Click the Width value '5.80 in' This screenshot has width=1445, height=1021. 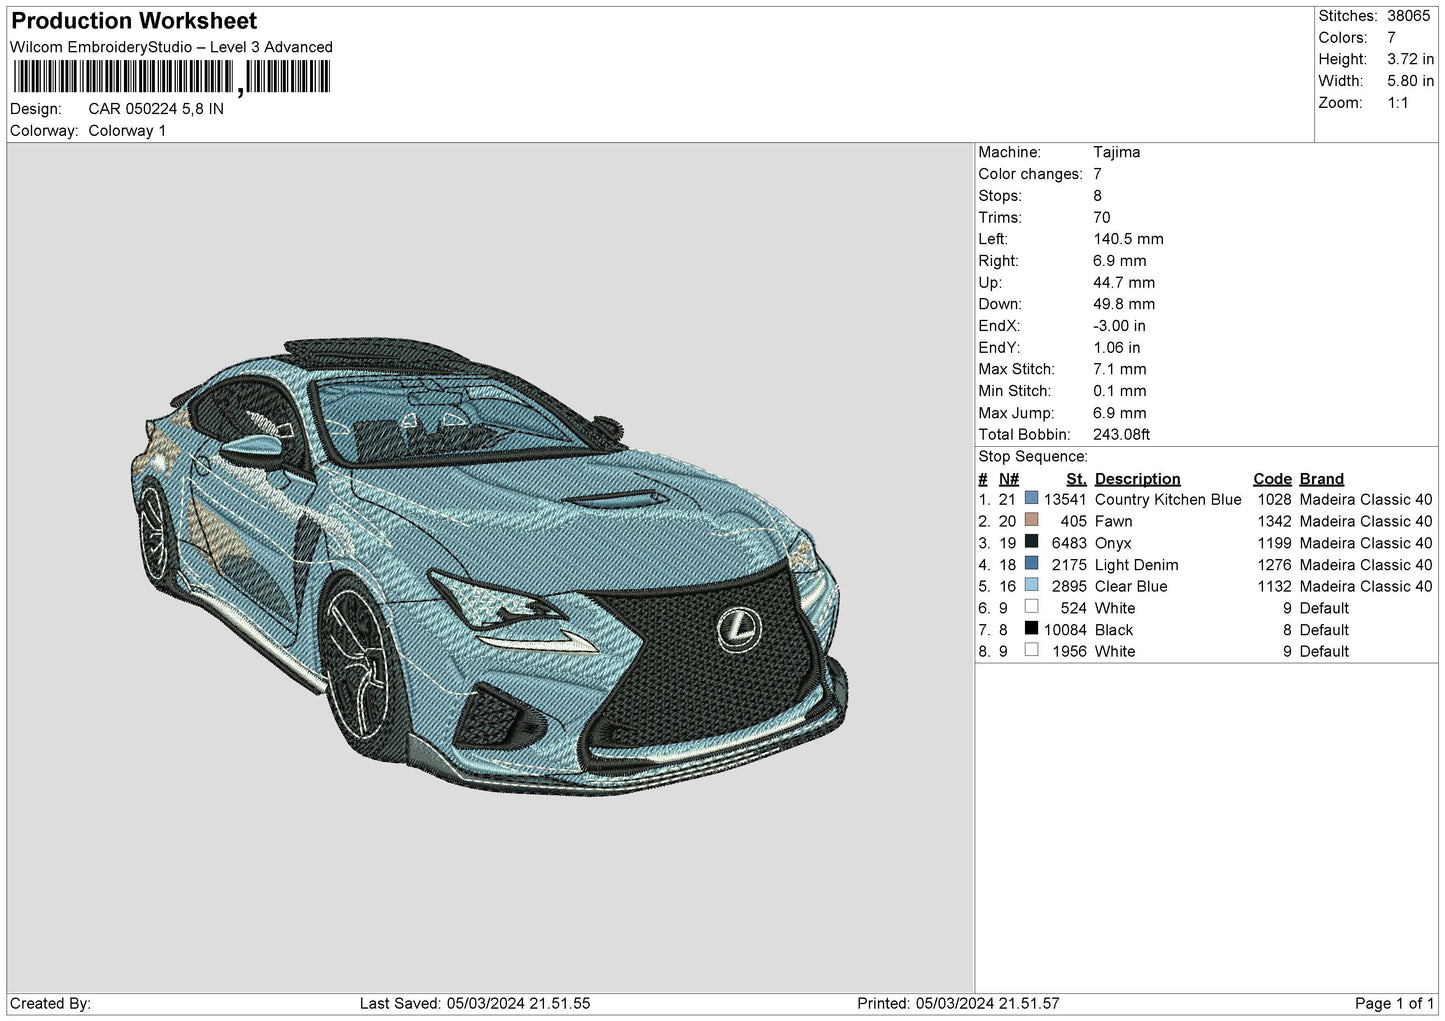(x=1410, y=81)
